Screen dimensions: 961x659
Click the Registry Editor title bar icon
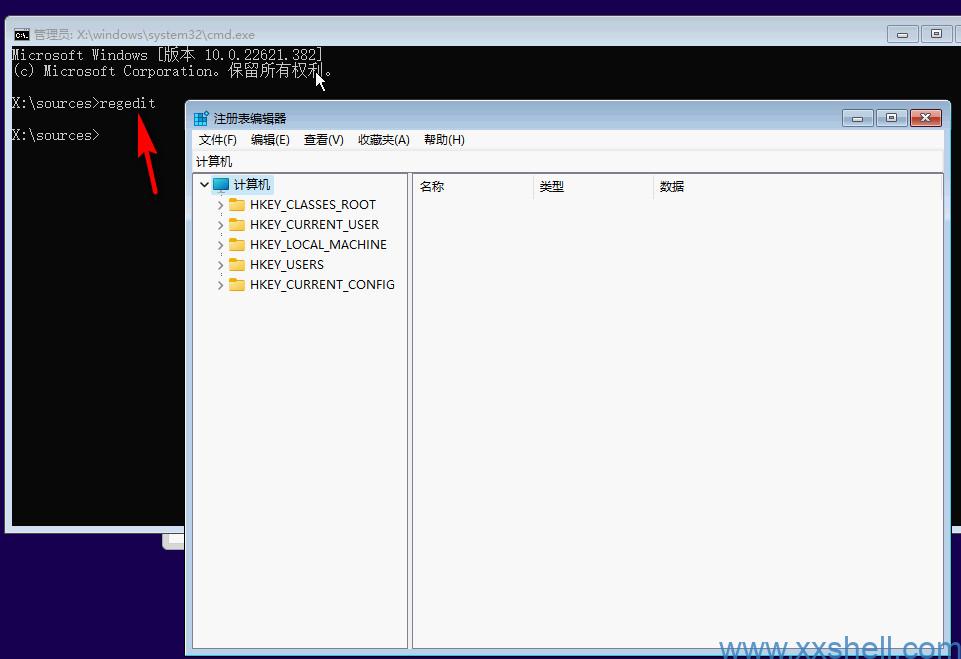201,118
